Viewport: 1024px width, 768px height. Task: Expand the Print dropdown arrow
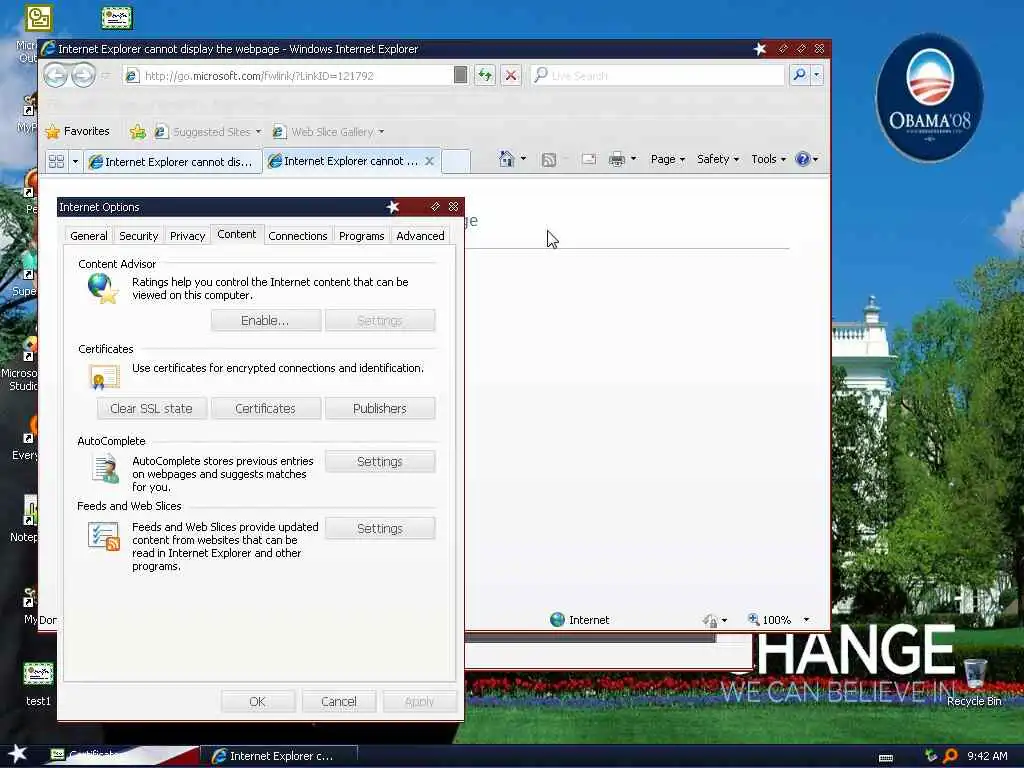[633, 159]
